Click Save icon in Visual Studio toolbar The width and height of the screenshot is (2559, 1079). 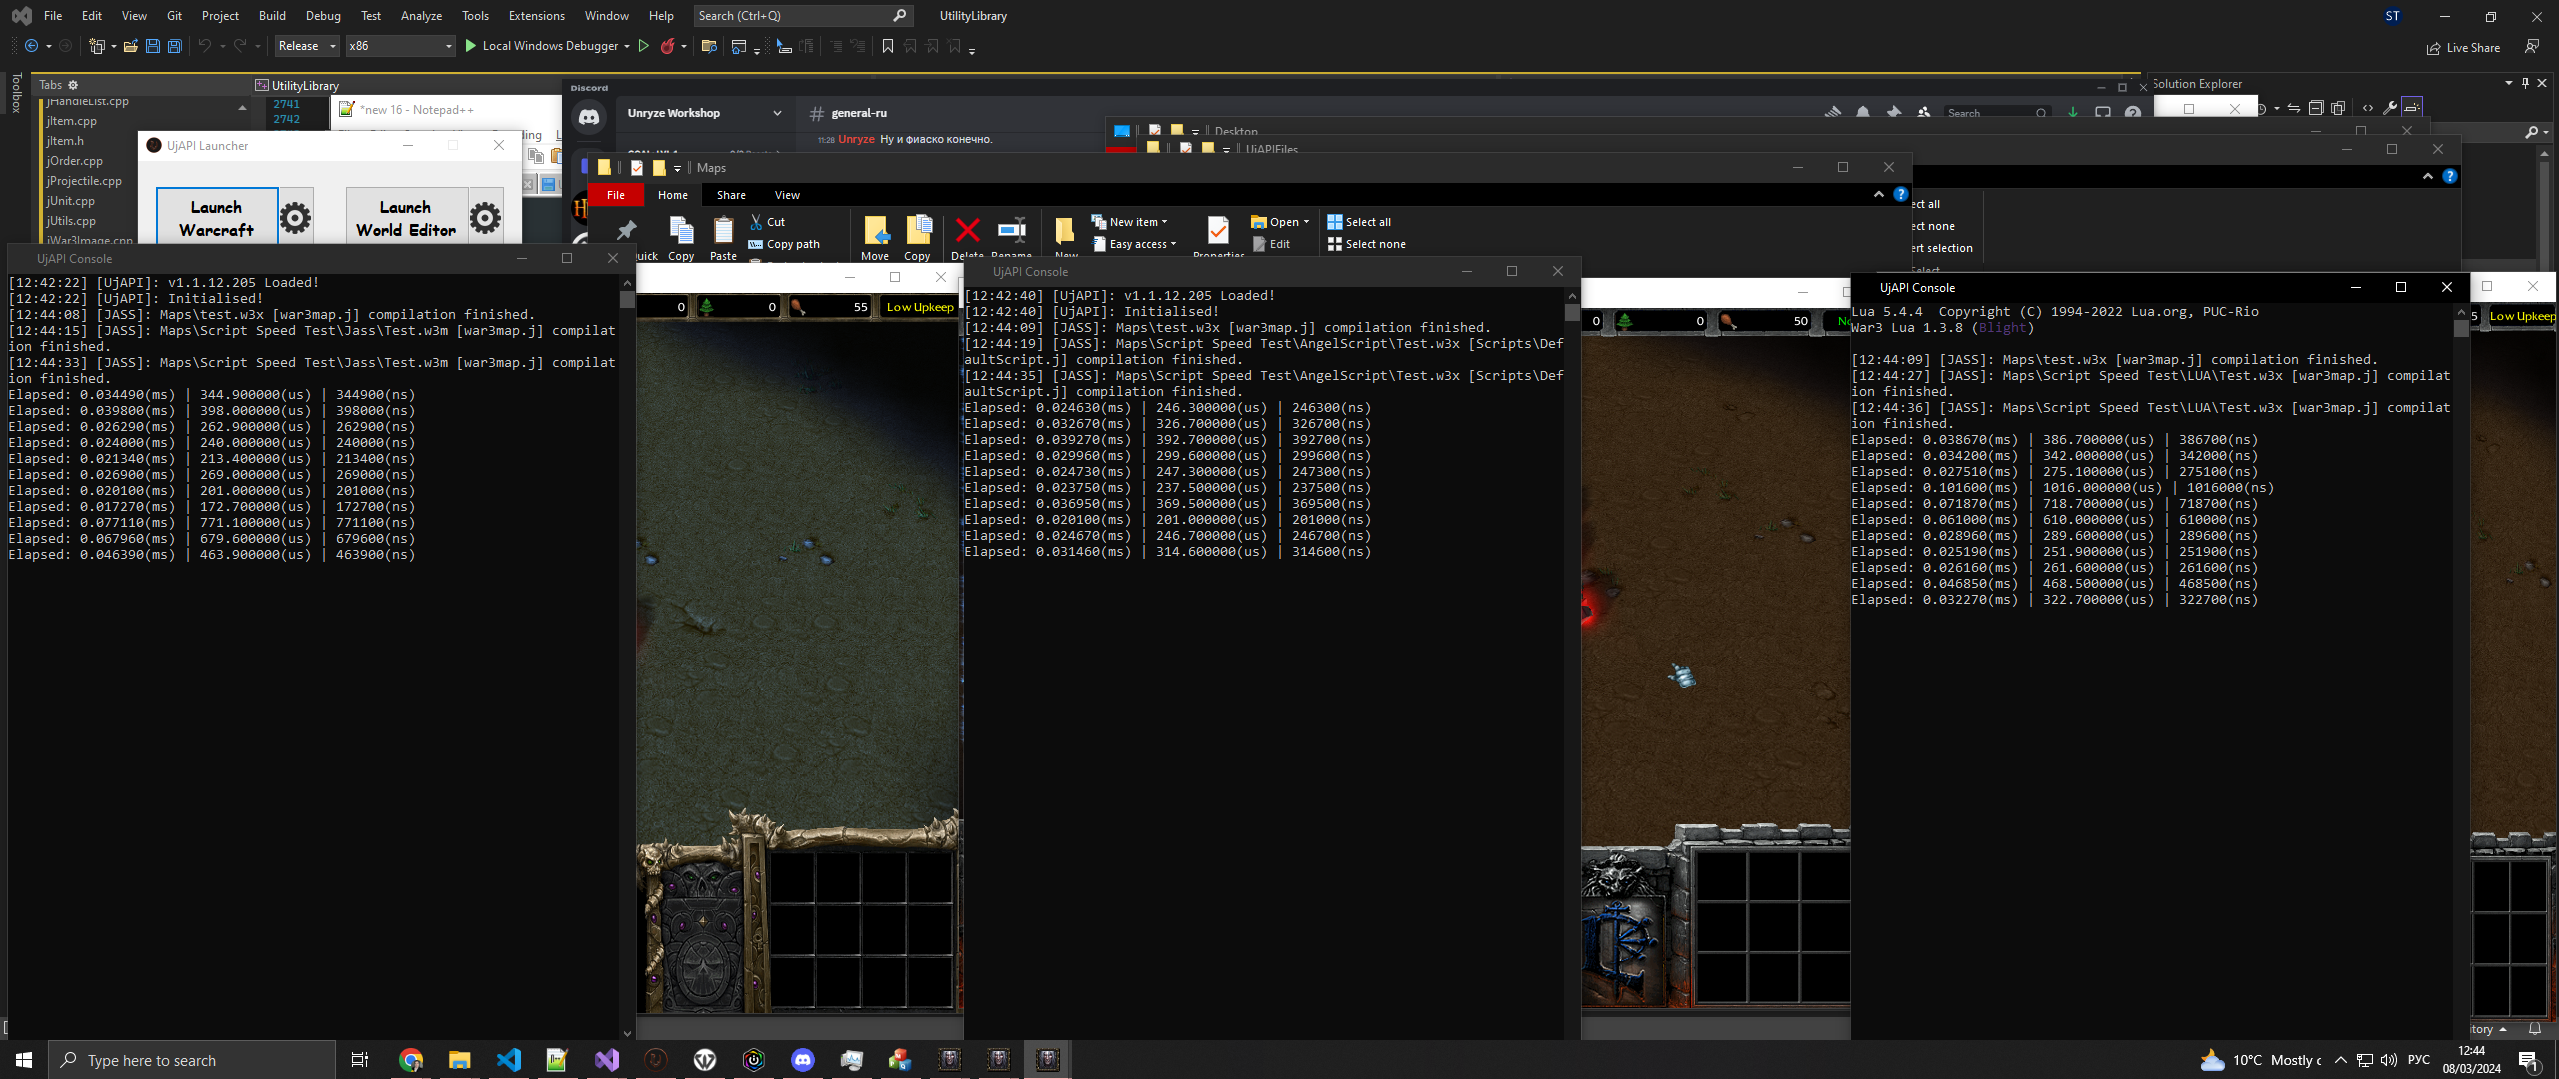153,46
